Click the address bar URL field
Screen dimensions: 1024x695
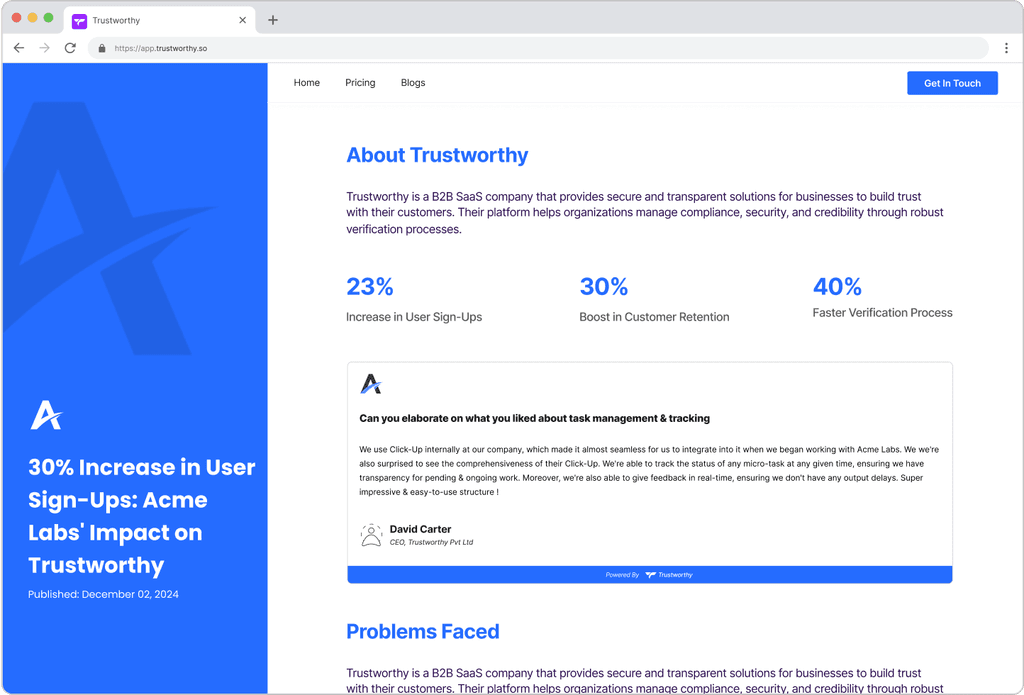pyautogui.click(x=538, y=48)
